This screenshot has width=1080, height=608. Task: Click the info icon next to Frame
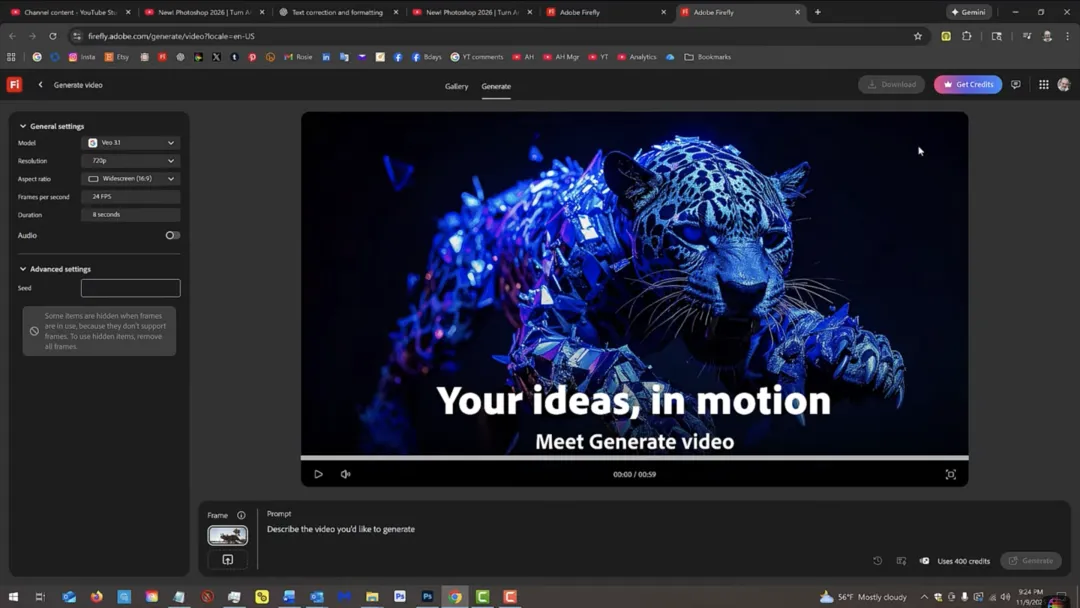click(239, 514)
